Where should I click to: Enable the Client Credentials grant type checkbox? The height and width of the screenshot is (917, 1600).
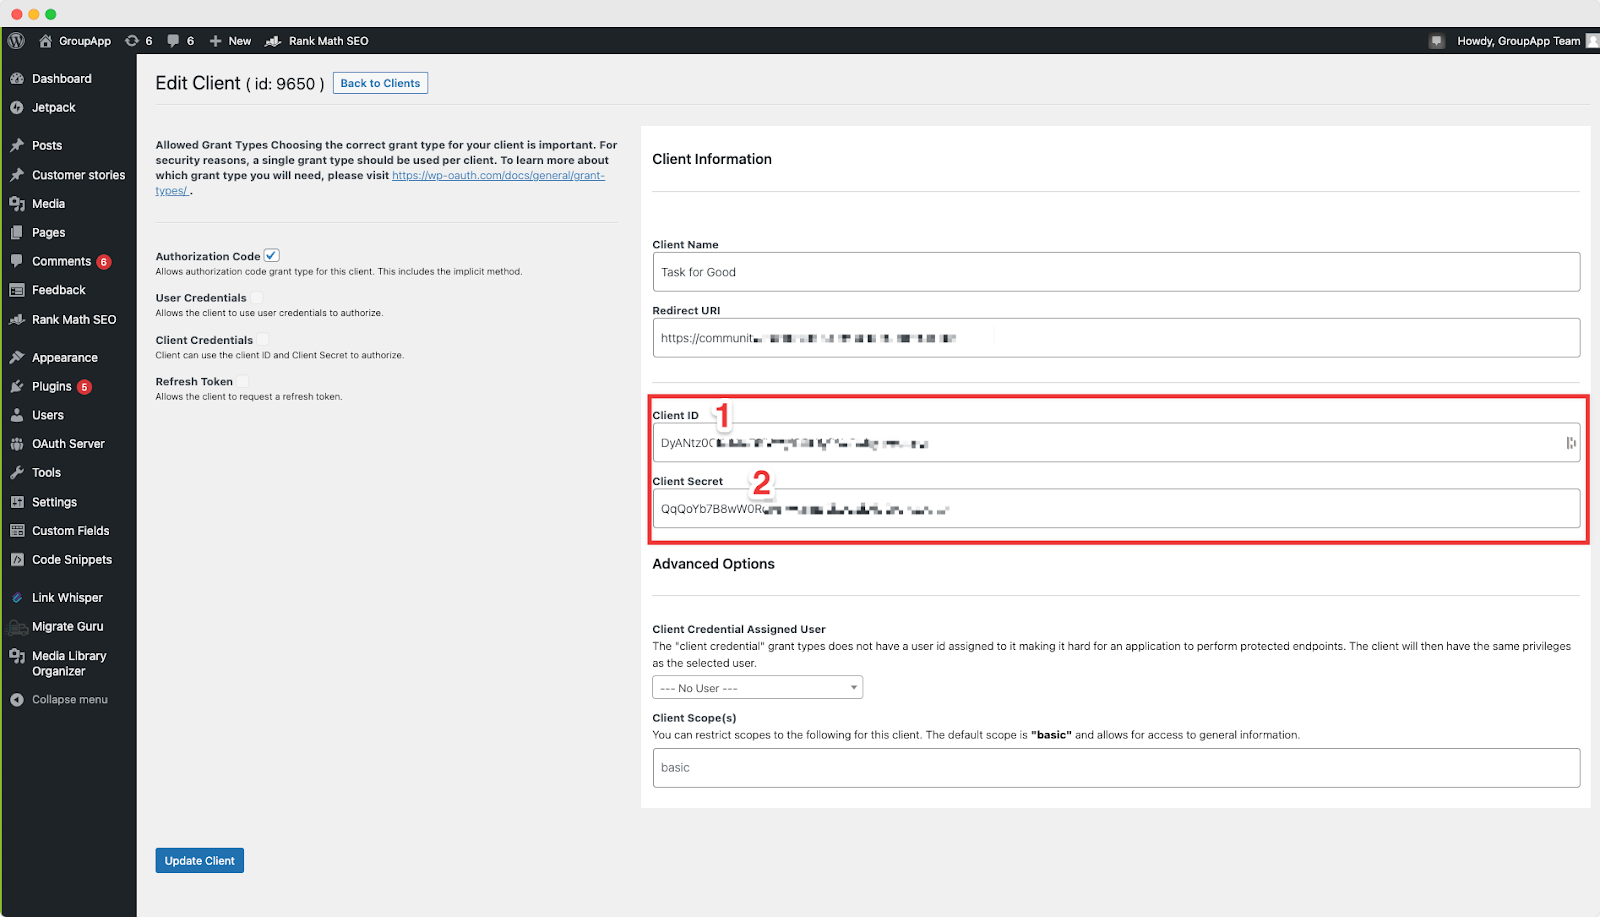click(263, 340)
